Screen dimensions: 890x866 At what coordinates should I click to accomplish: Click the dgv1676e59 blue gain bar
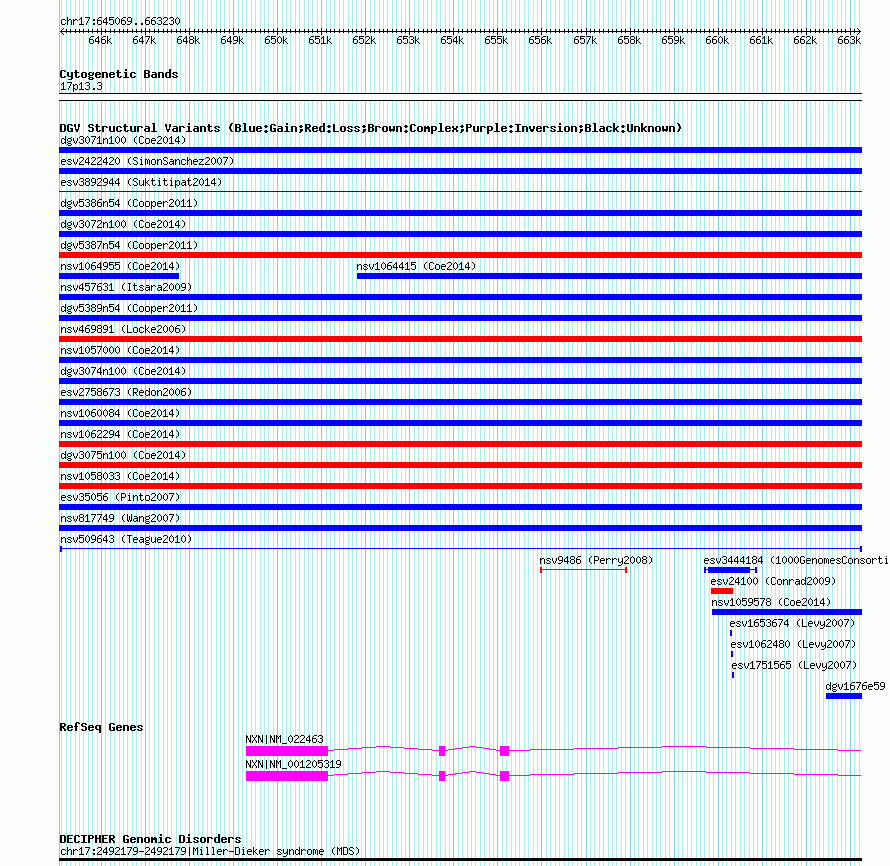[844, 696]
